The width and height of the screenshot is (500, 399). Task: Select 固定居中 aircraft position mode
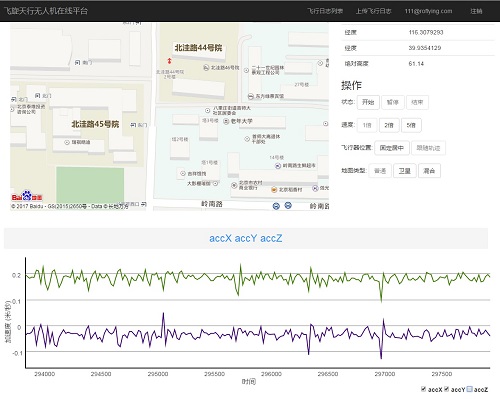[392, 148]
